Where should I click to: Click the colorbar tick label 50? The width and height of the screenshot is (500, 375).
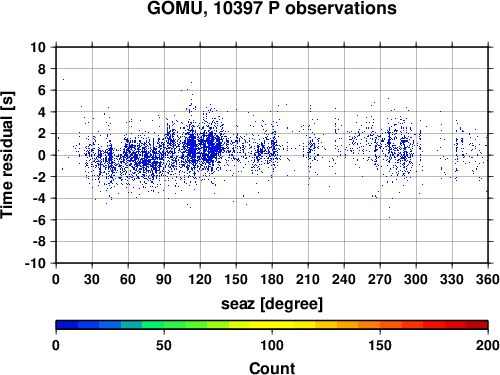164,346
